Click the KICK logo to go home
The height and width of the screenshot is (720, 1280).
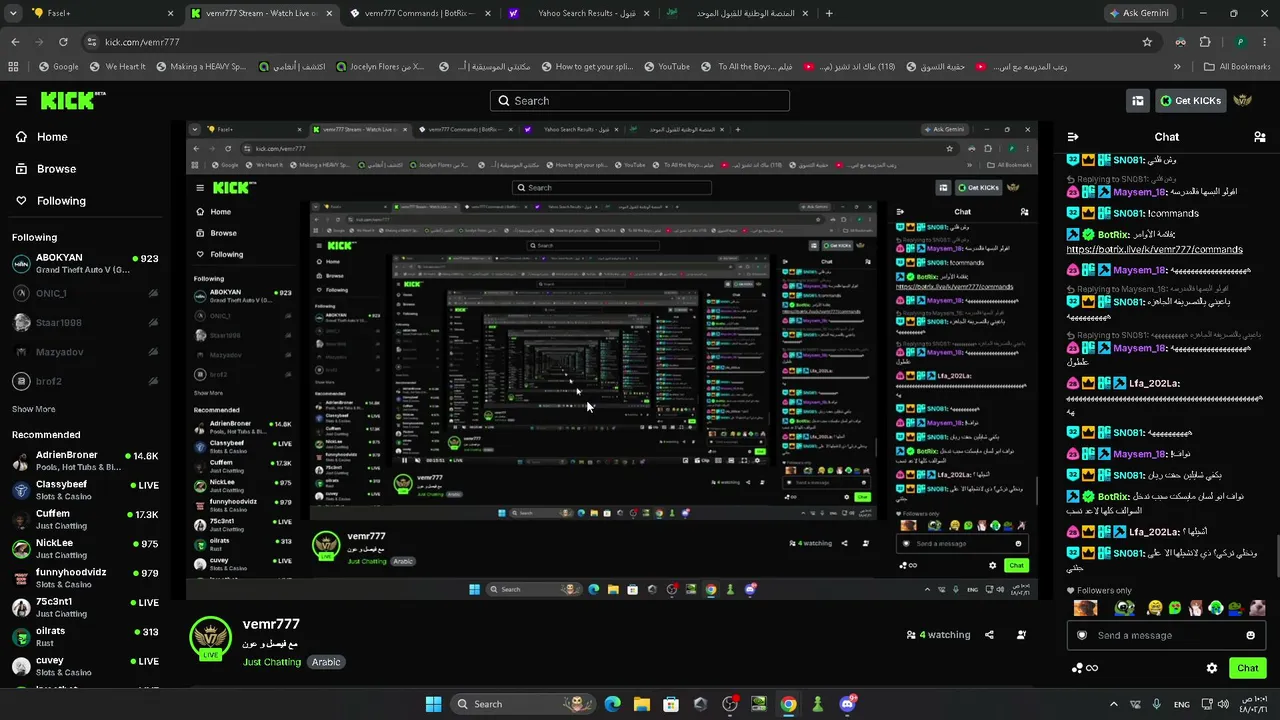(x=72, y=100)
